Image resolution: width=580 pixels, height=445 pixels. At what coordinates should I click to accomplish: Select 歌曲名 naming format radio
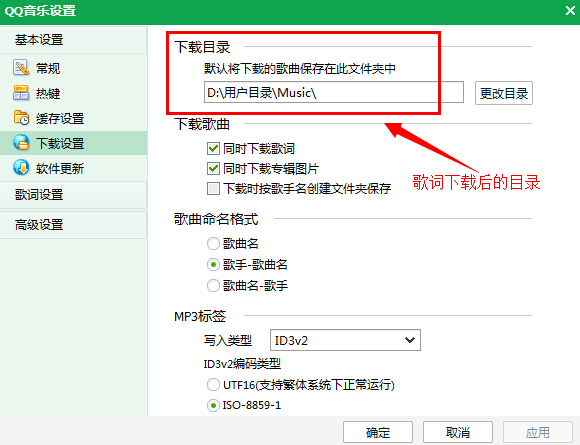point(213,243)
